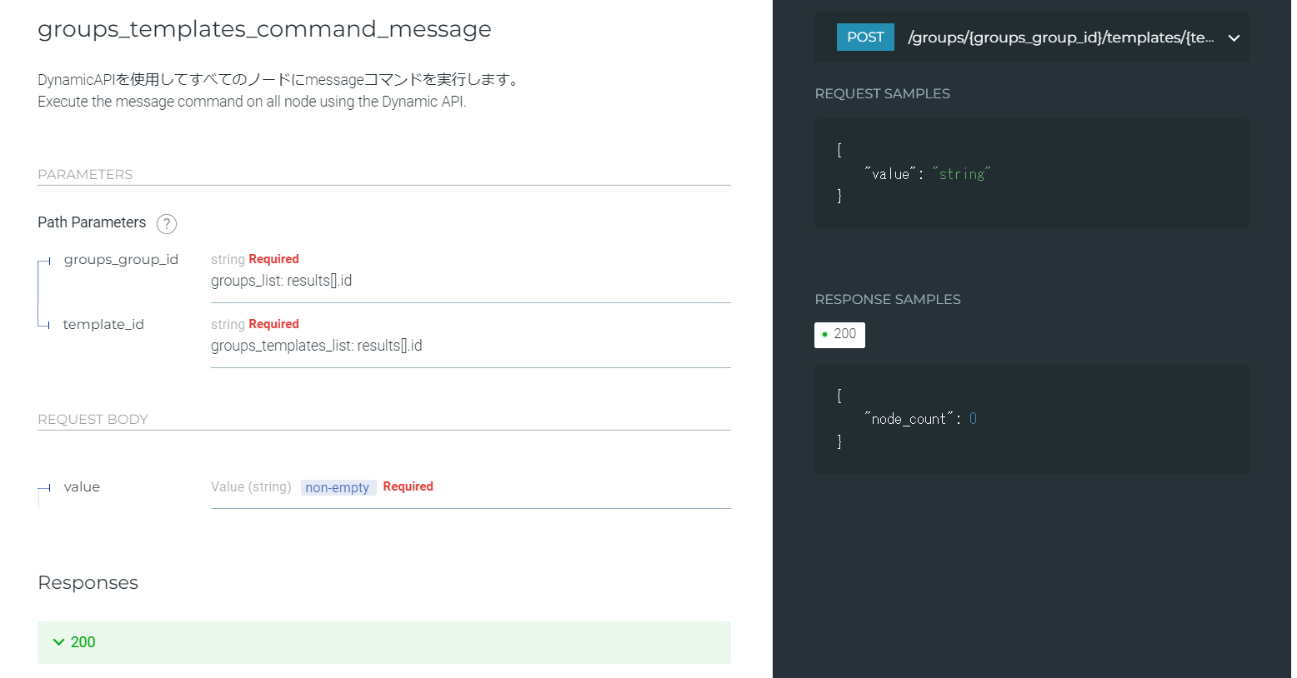Click the template_id parameter name

[103, 324]
